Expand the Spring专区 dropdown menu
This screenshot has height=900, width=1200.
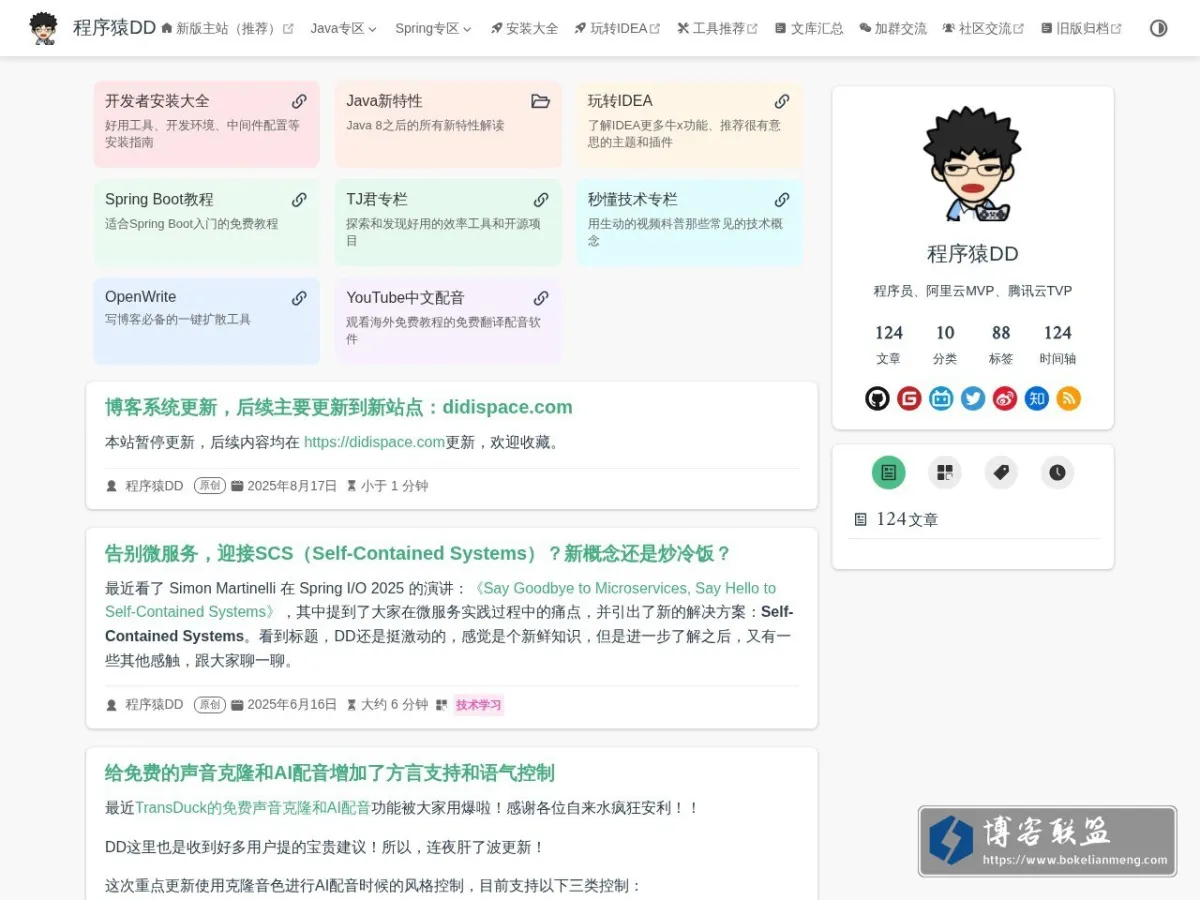[x=433, y=28]
